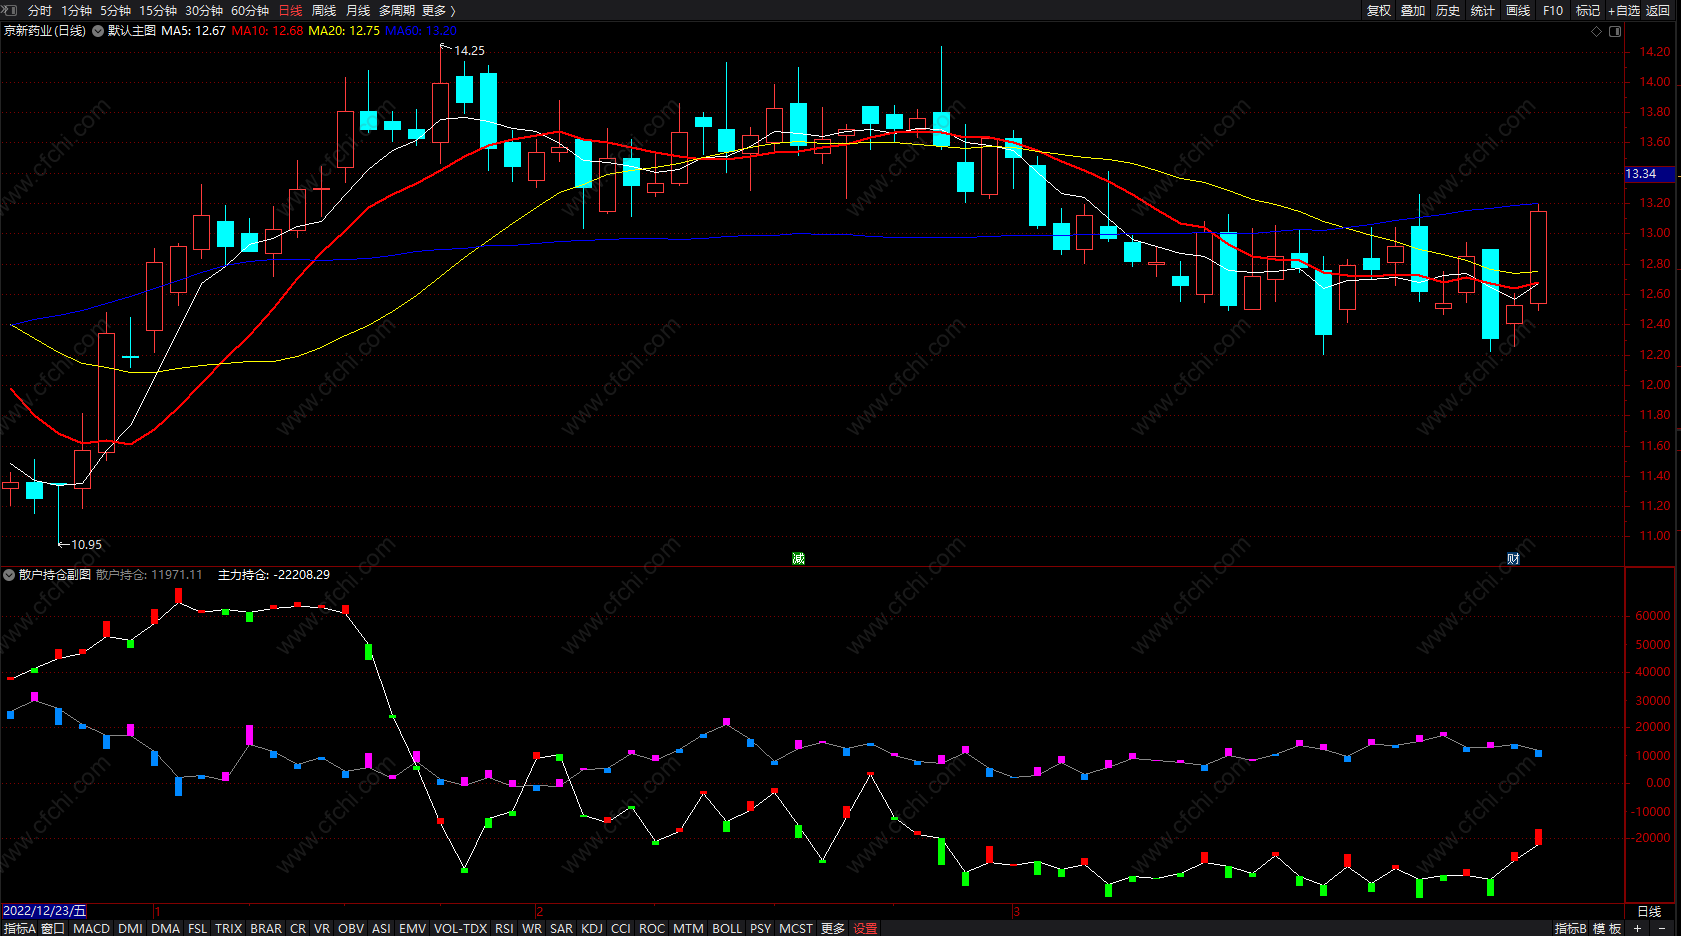Select the BOLL indicator
The image size is (1681, 936).
727,929
